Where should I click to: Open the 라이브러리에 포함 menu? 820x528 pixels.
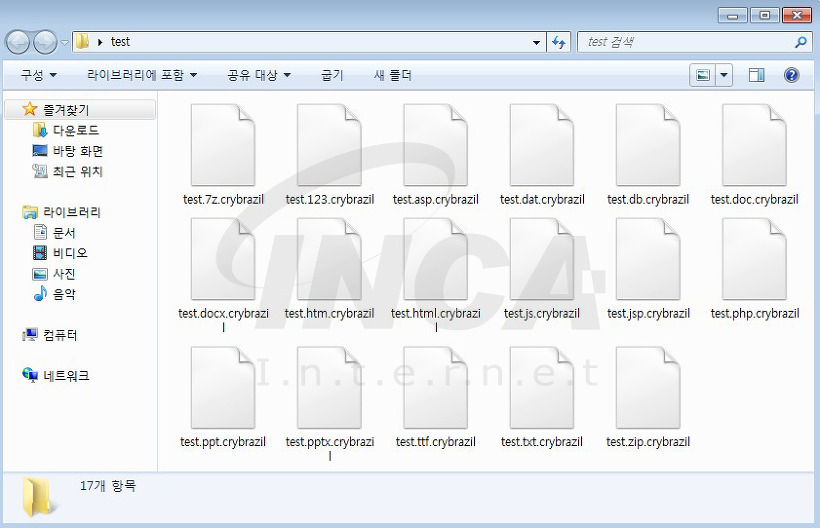[142, 75]
